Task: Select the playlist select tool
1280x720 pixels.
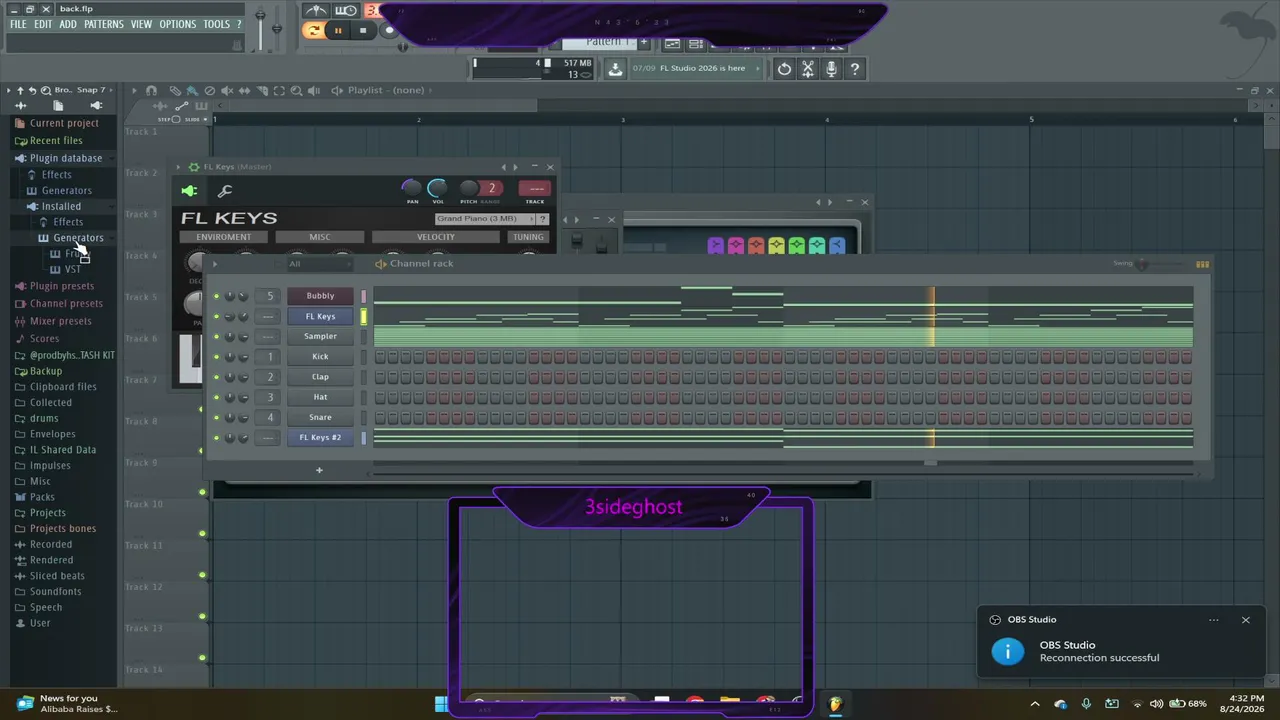Action: coord(279,90)
